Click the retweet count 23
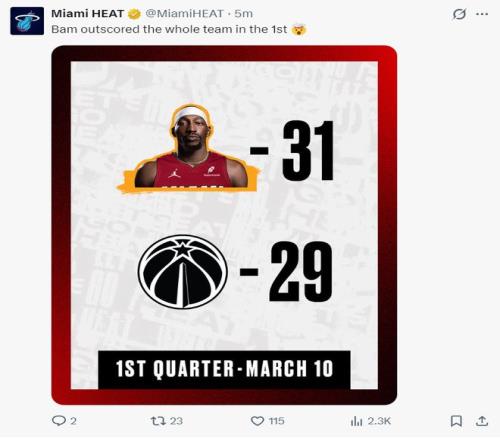The image size is (500, 440). pos(176,421)
